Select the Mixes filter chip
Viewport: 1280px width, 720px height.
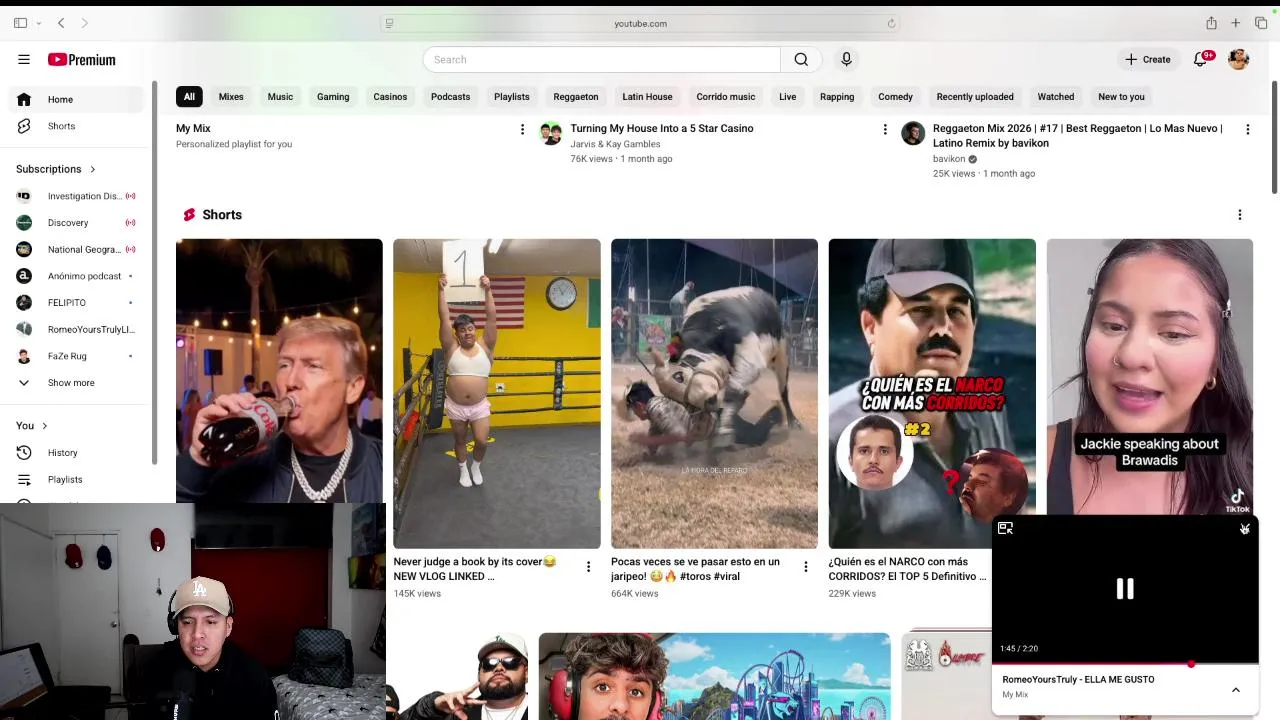click(231, 97)
